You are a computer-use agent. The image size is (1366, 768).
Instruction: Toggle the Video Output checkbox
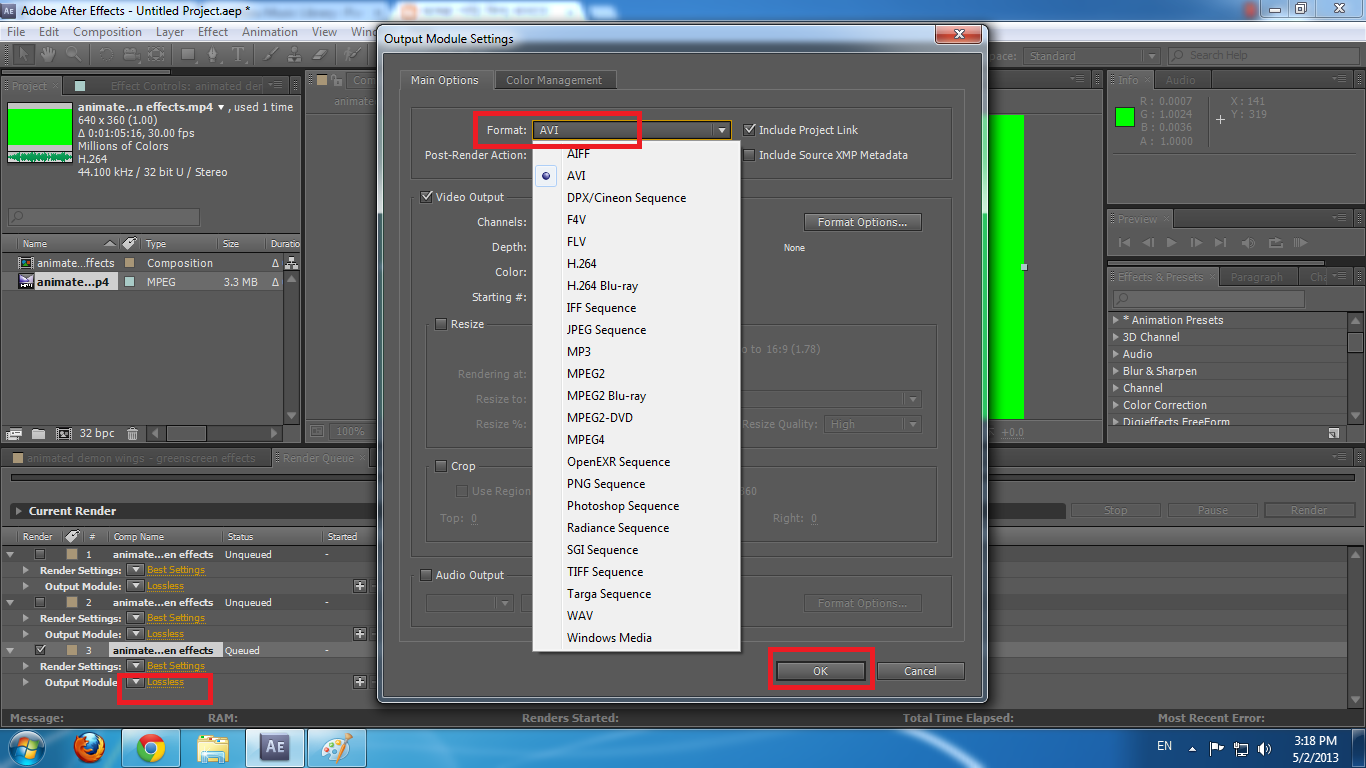(428, 197)
